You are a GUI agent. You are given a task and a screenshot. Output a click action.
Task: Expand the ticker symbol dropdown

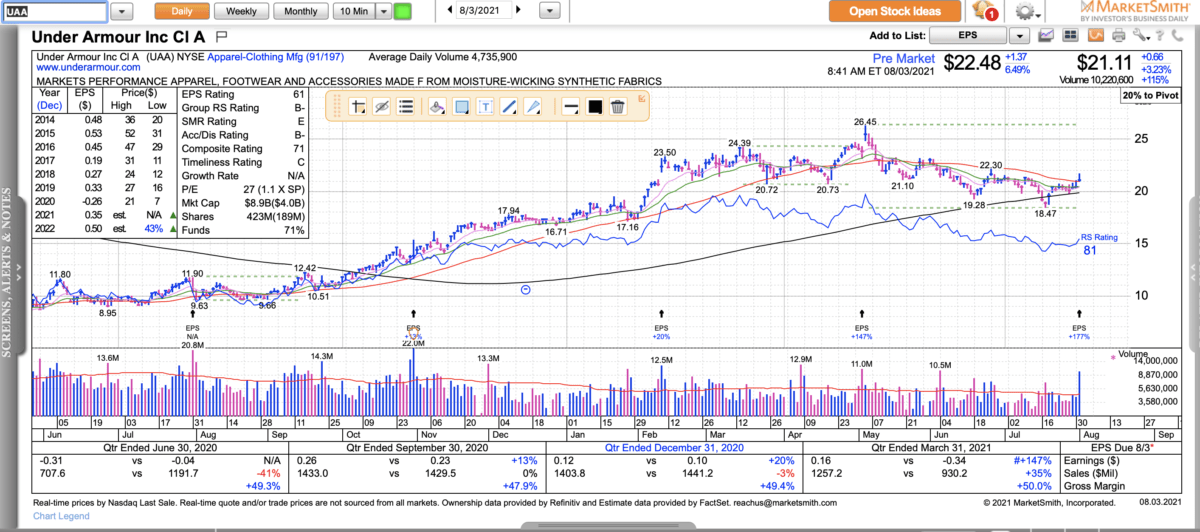pyautogui.click(x=120, y=12)
